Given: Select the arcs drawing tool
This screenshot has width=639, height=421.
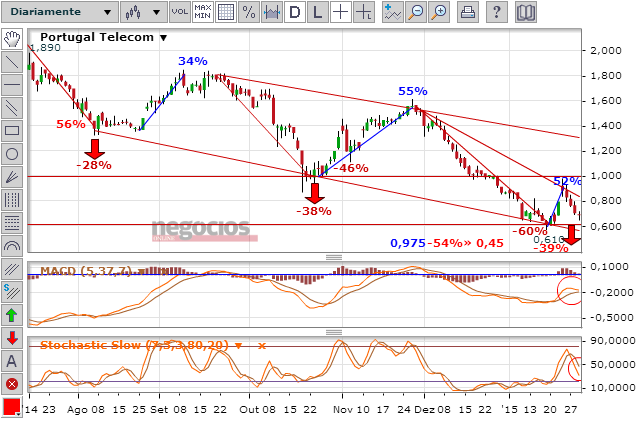Looking at the screenshot, I should tap(12, 246).
